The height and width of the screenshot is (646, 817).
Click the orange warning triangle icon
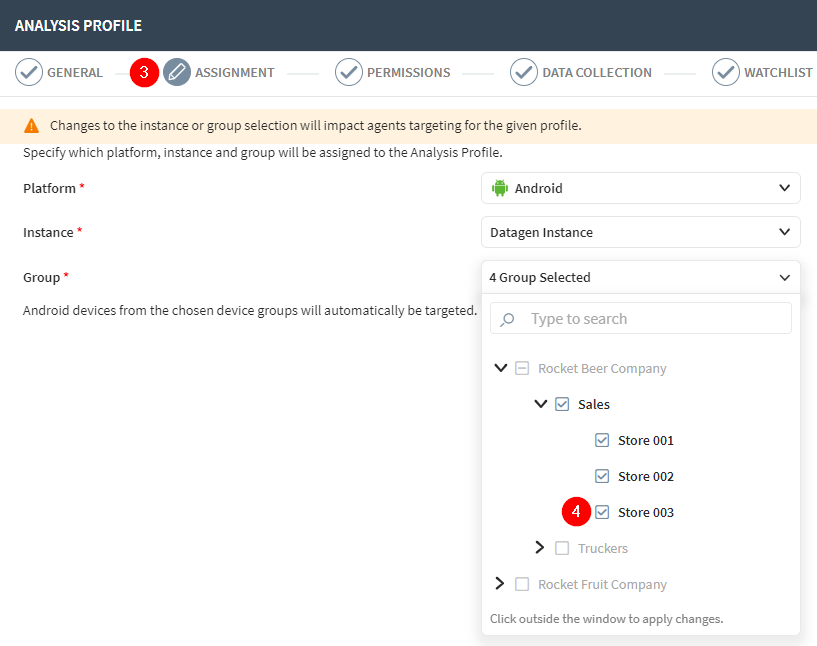pos(32,126)
